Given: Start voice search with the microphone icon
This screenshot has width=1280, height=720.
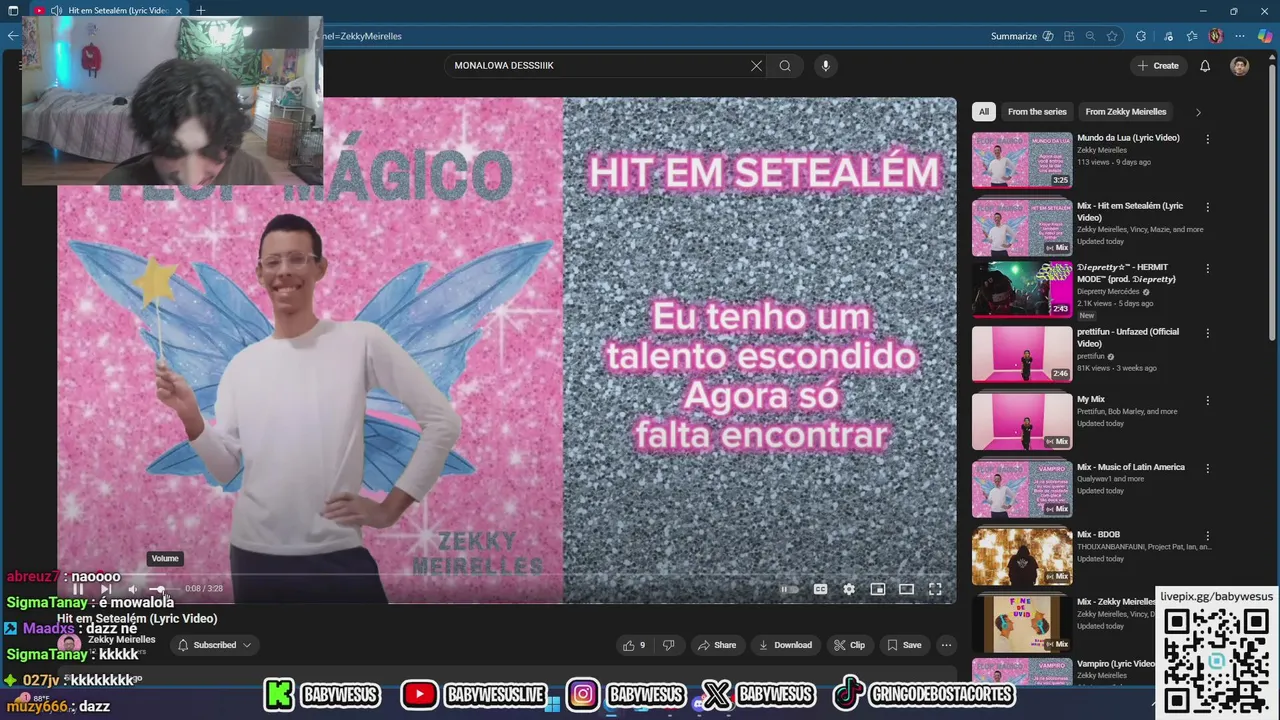Looking at the screenshot, I should [x=825, y=66].
